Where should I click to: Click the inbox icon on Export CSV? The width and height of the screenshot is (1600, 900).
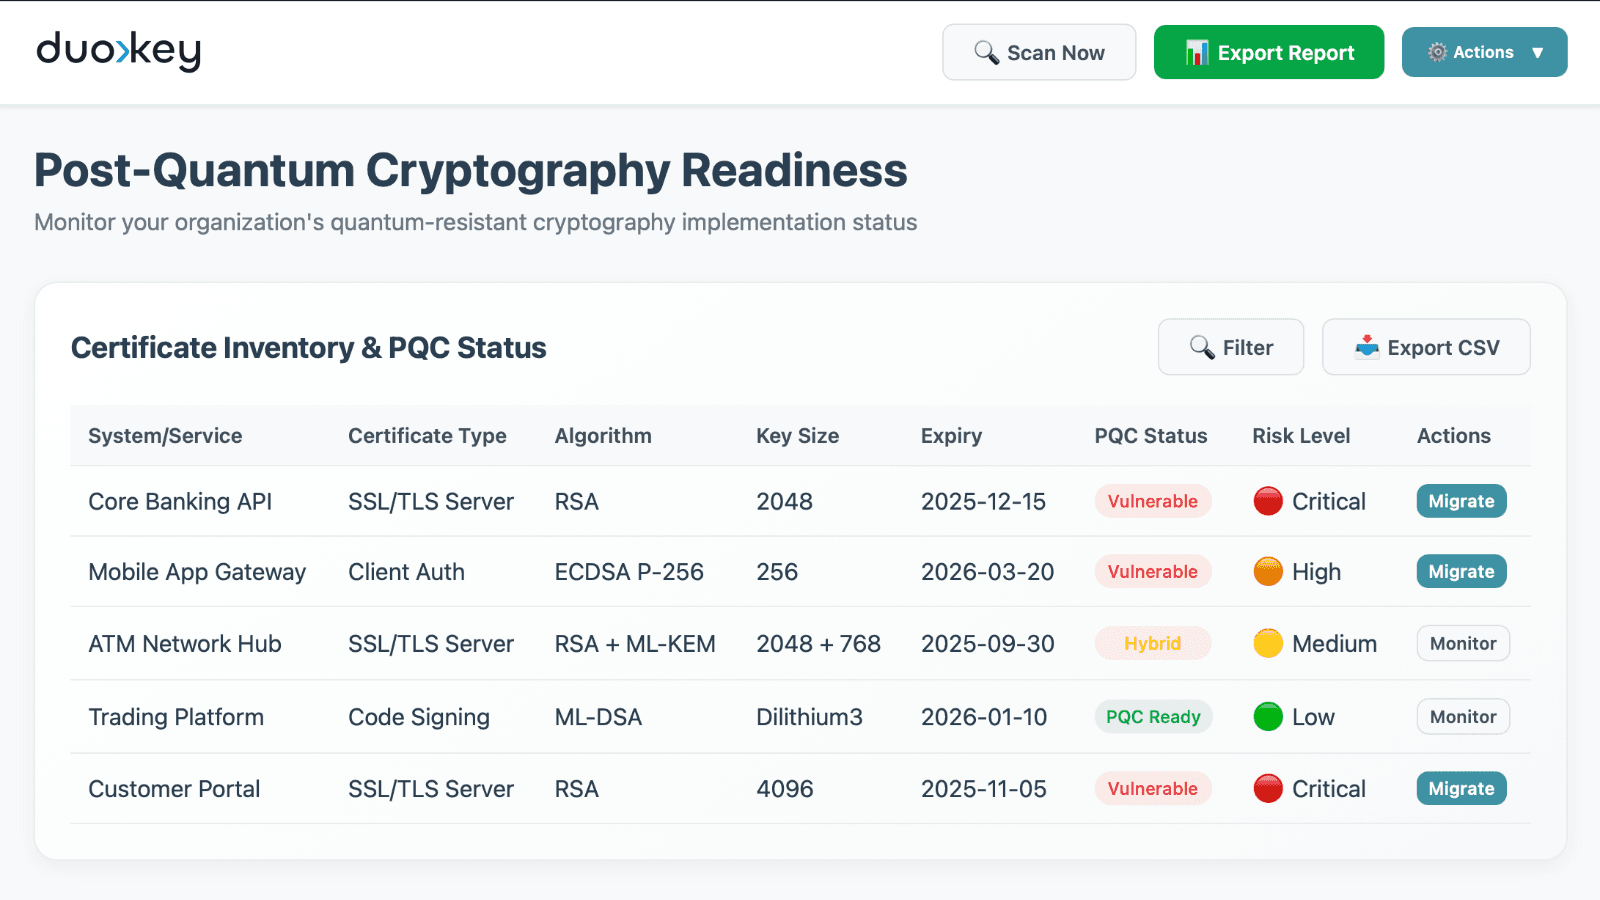[1366, 348]
